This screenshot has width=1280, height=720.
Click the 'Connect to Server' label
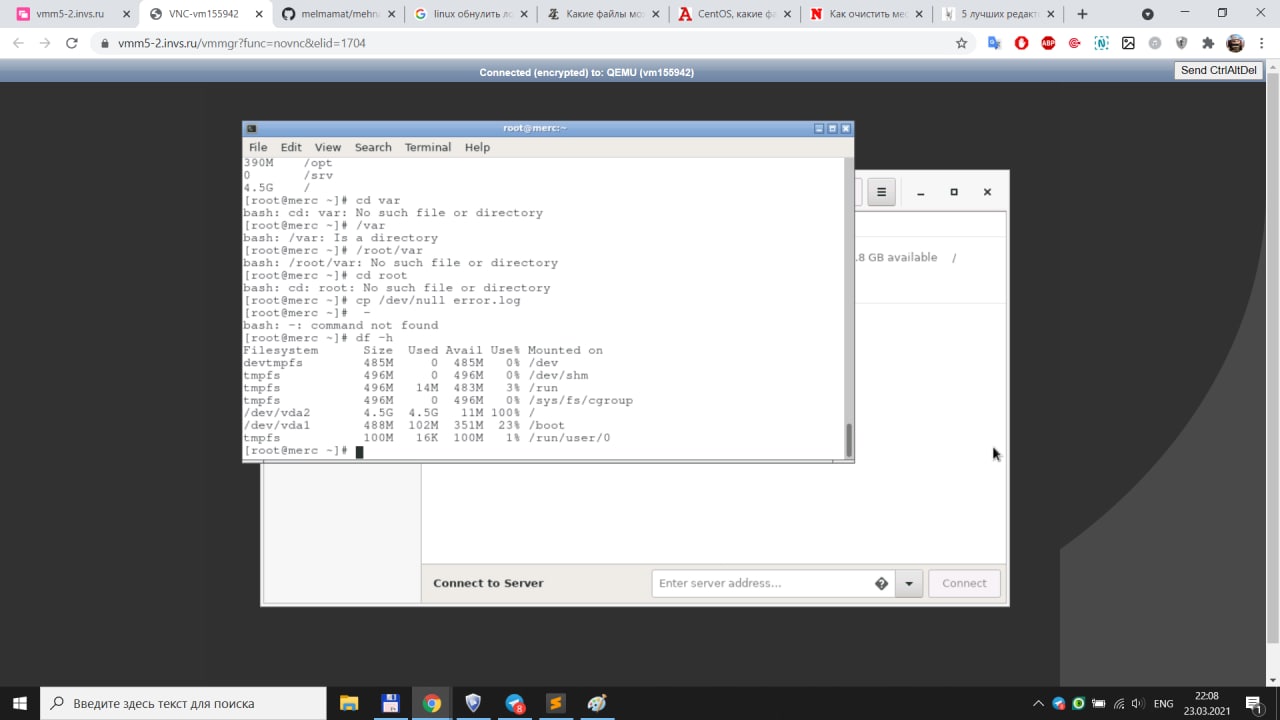tap(488, 583)
